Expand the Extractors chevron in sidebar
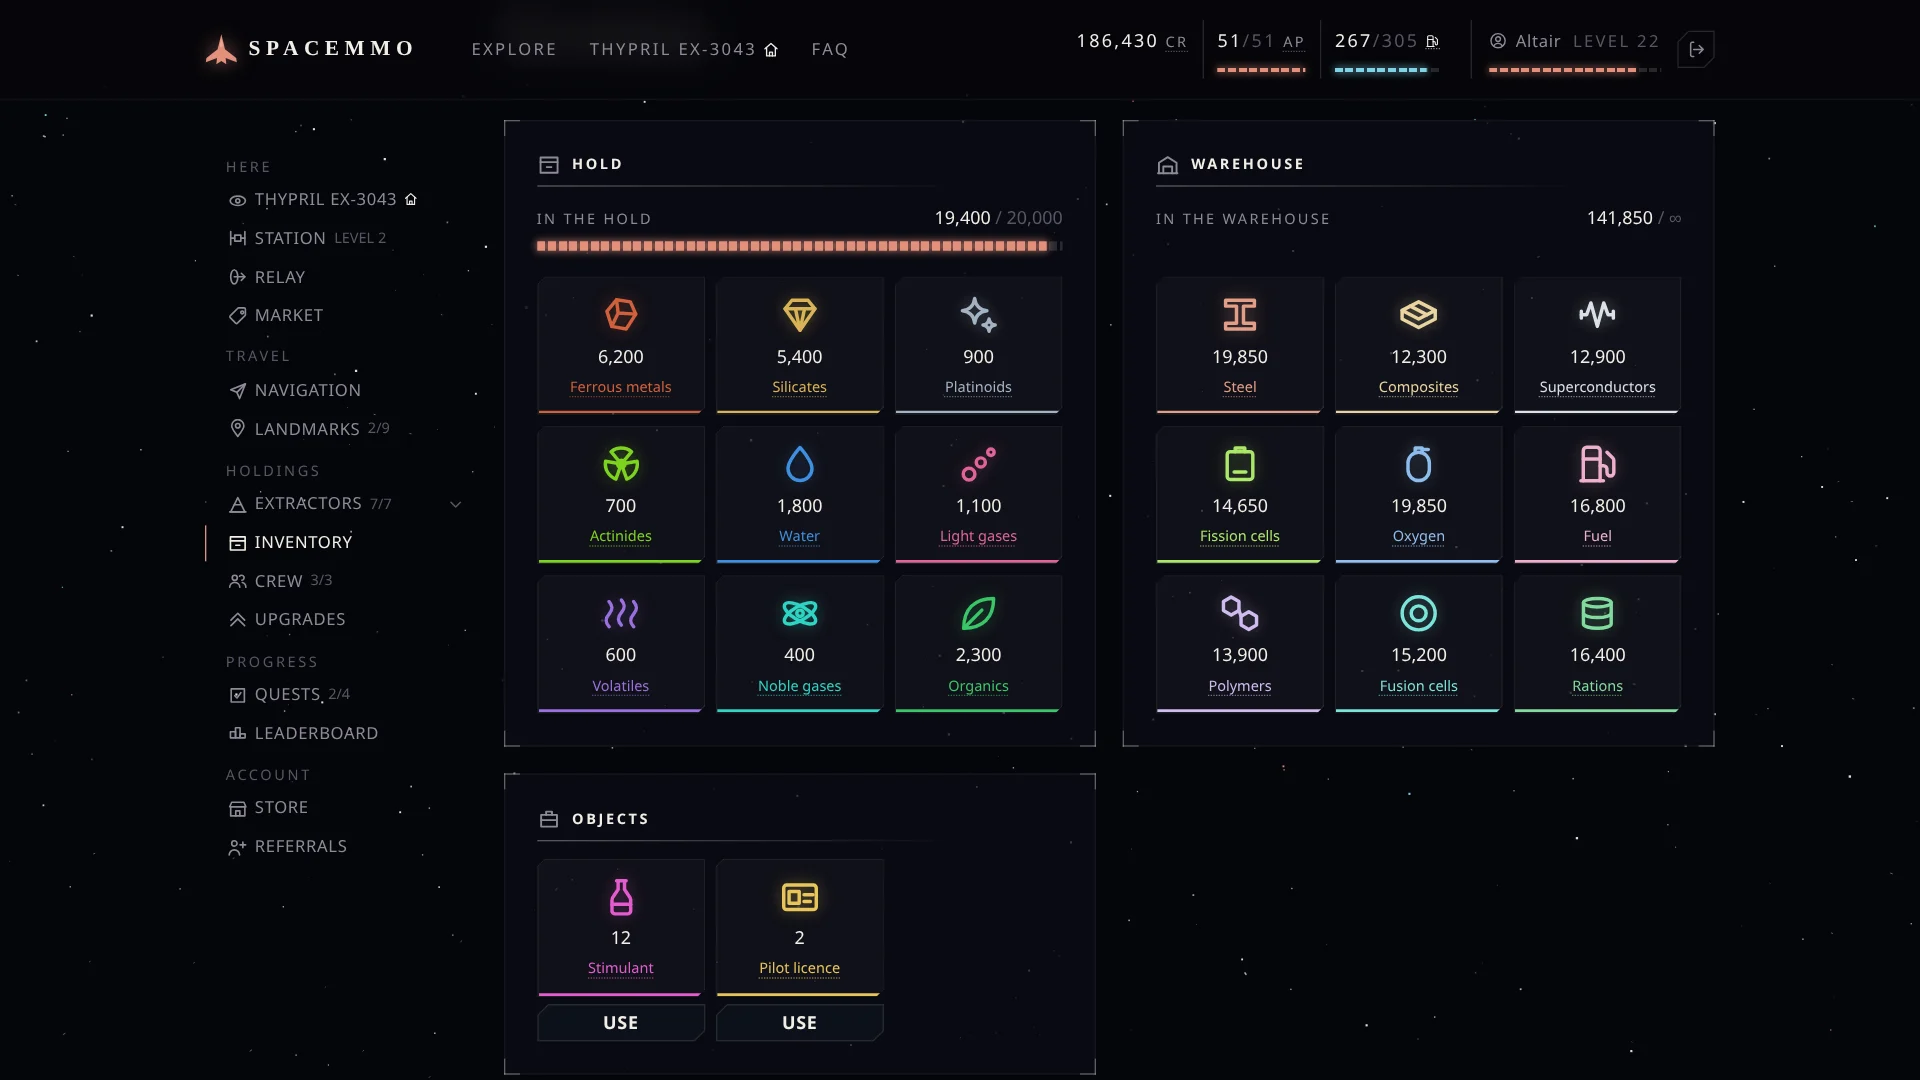This screenshot has height=1080, width=1920. 456,504
